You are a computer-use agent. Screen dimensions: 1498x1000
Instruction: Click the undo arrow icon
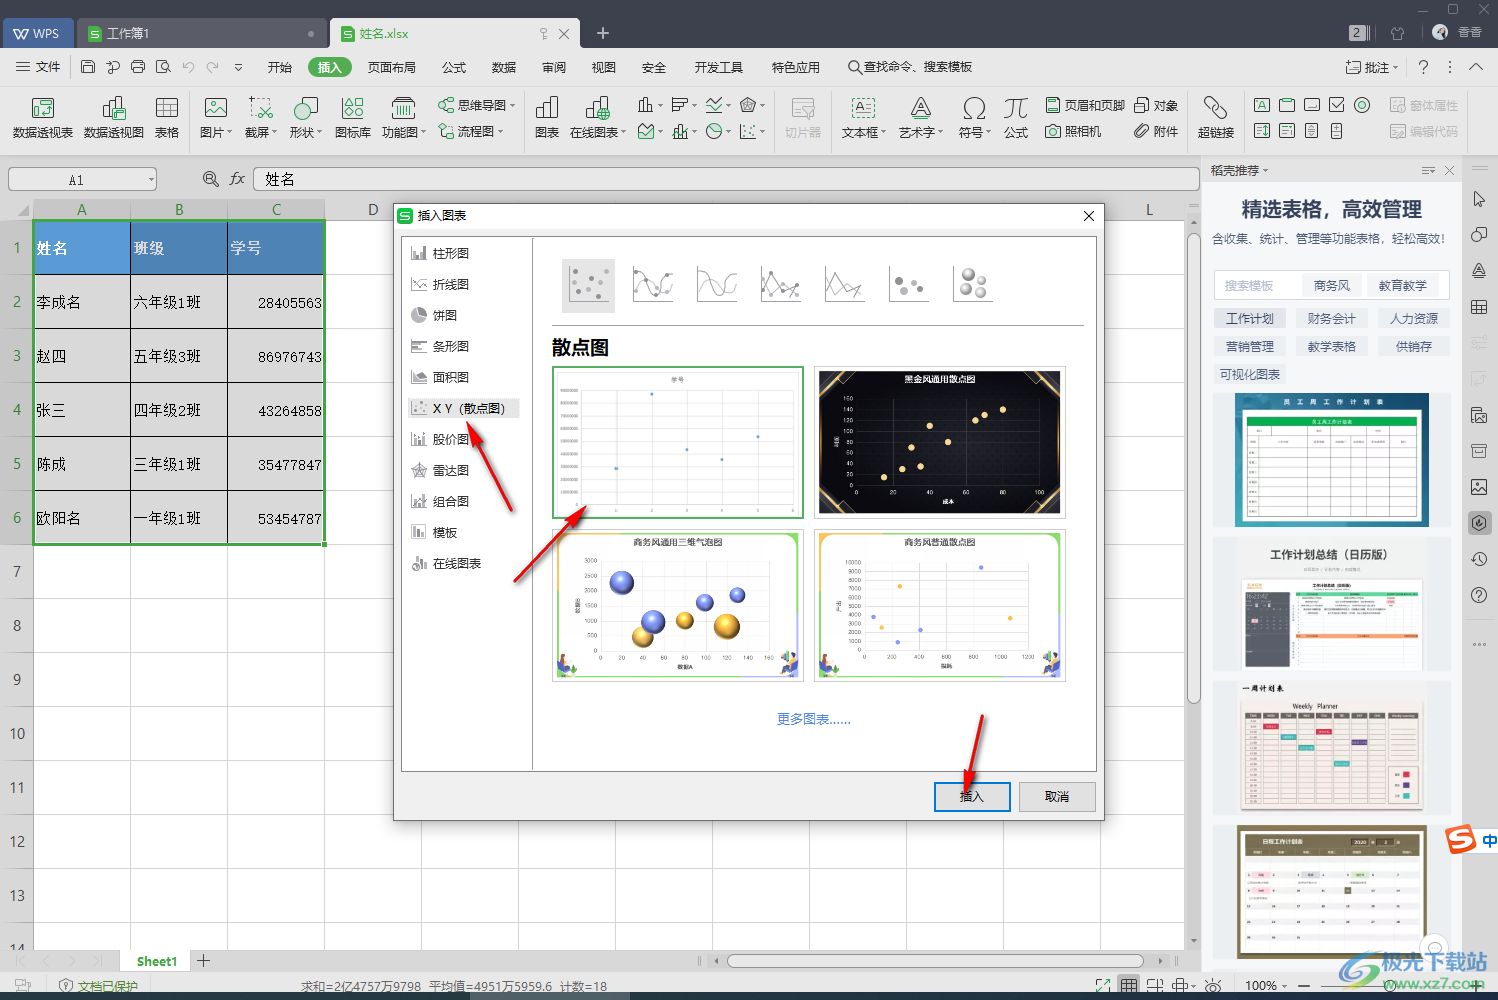[188, 67]
